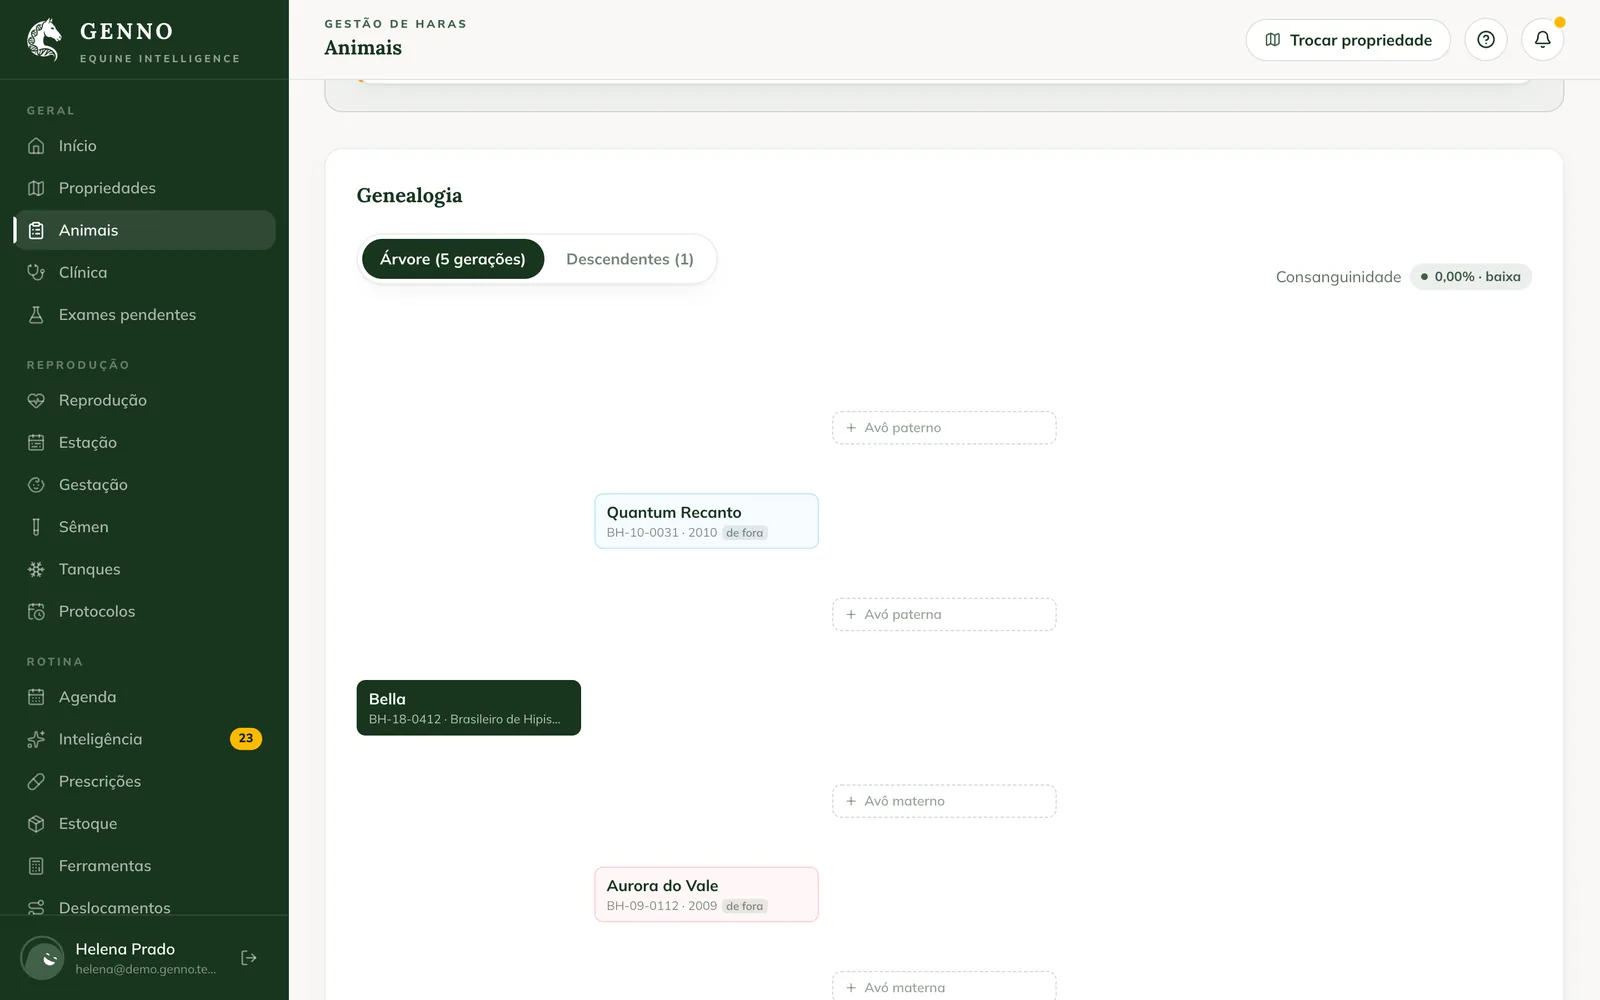Click the Propriedades map icon

(36, 188)
